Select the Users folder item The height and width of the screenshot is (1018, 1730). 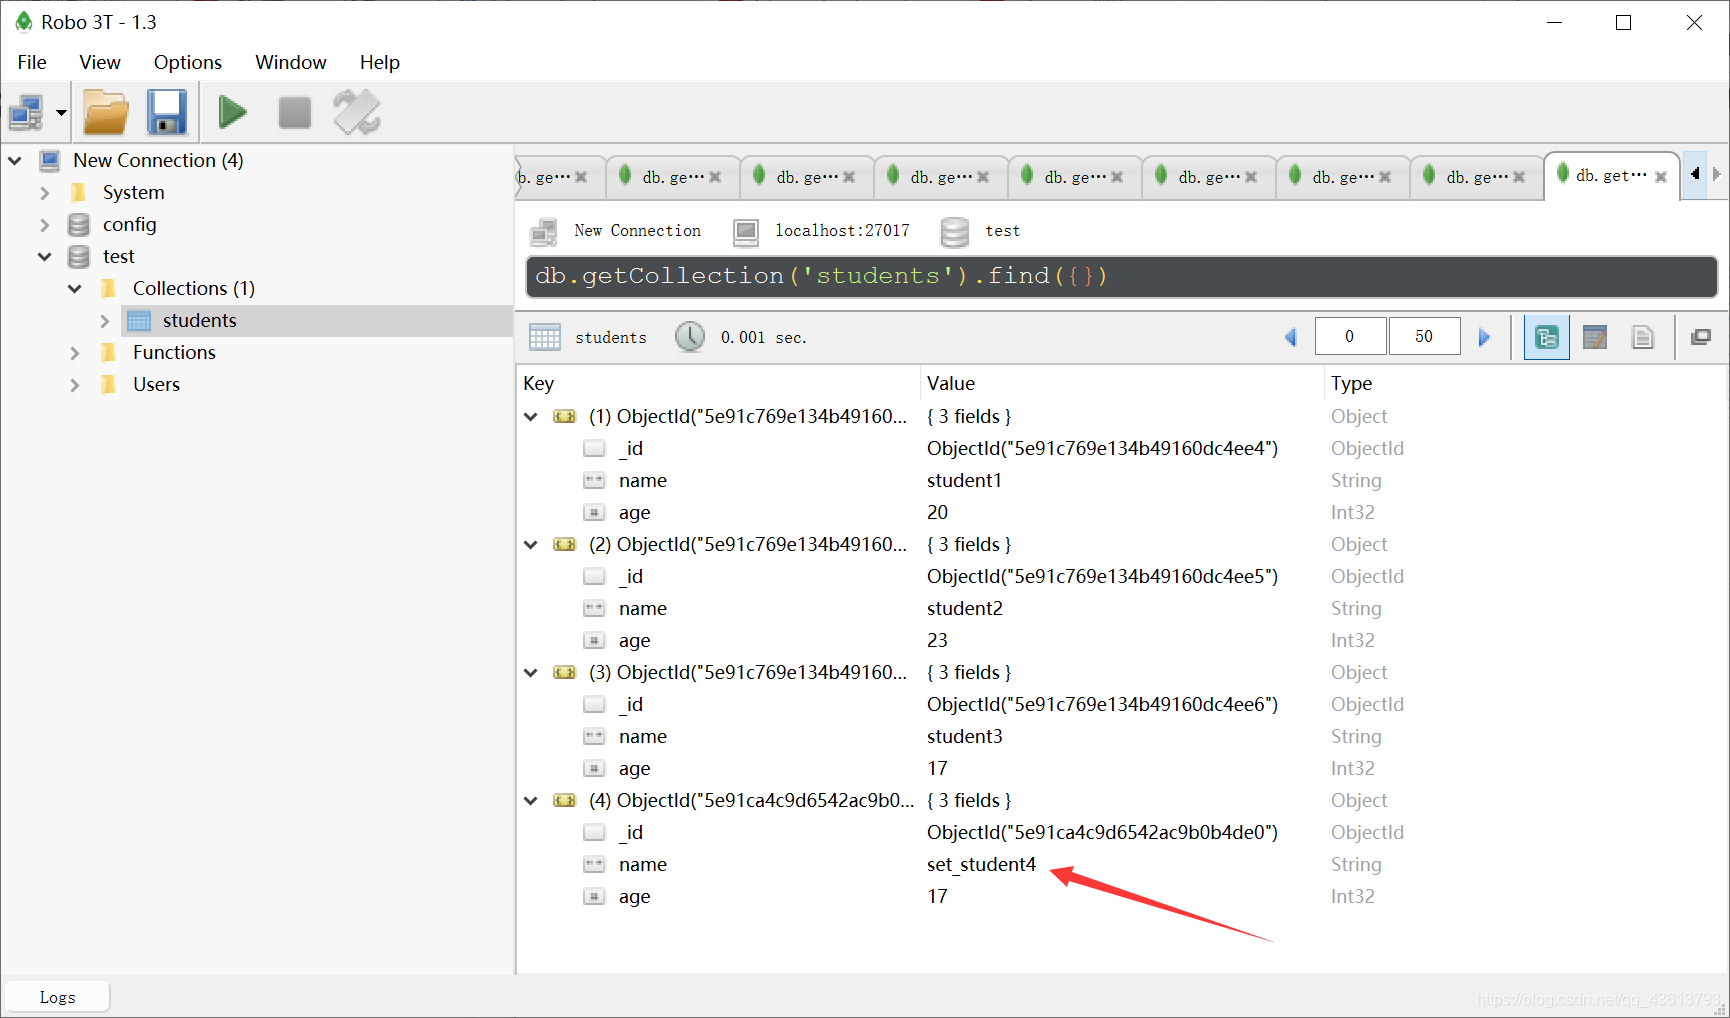pyautogui.click(x=156, y=384)
